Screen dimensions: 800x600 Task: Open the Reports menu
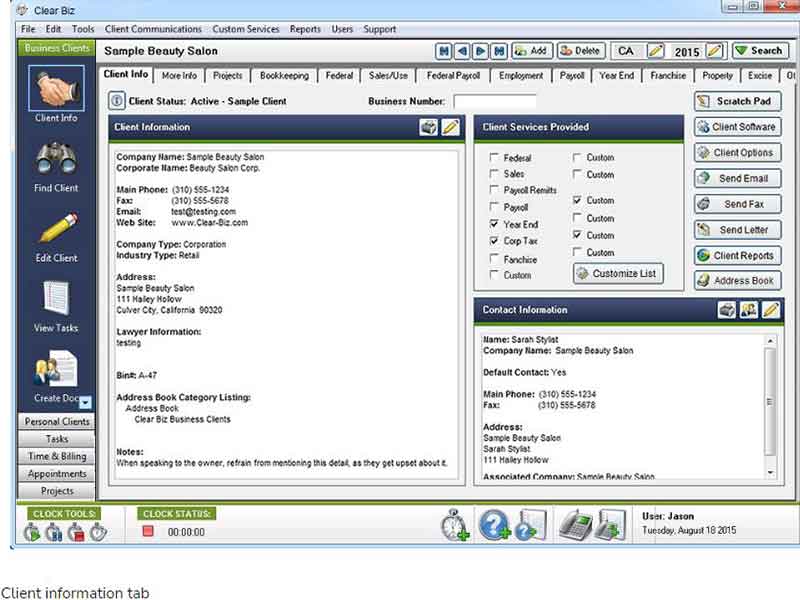[305, 29]
